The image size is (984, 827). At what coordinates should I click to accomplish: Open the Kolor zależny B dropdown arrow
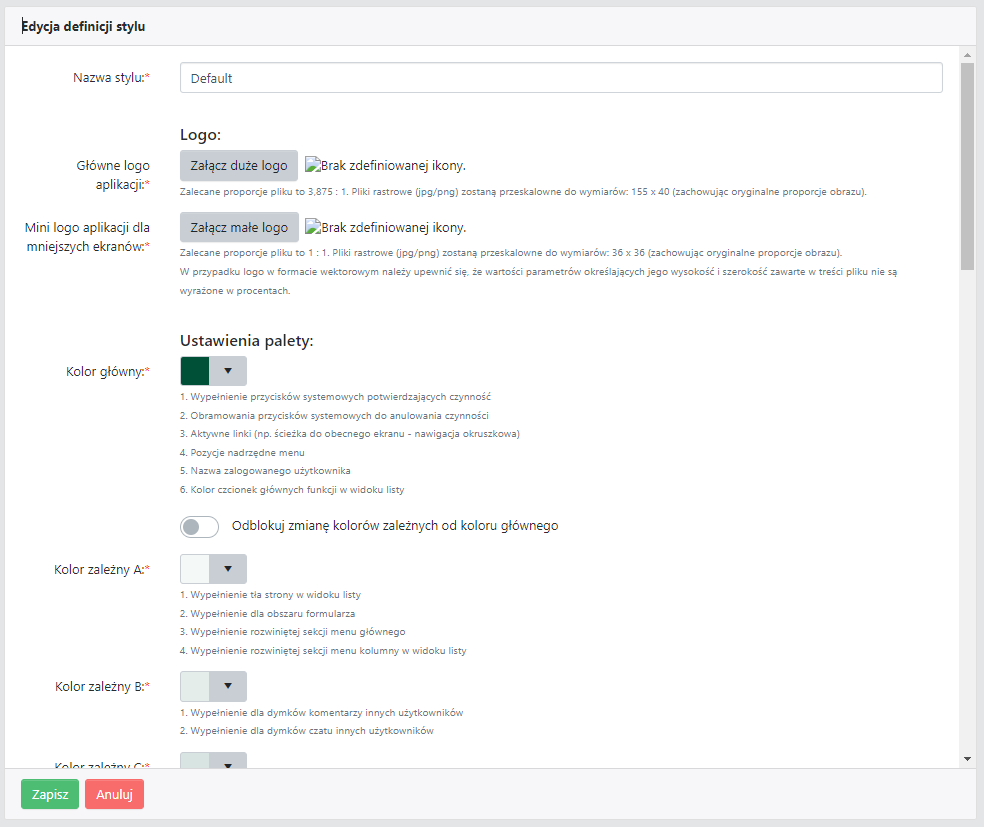[x=228, y=686]
